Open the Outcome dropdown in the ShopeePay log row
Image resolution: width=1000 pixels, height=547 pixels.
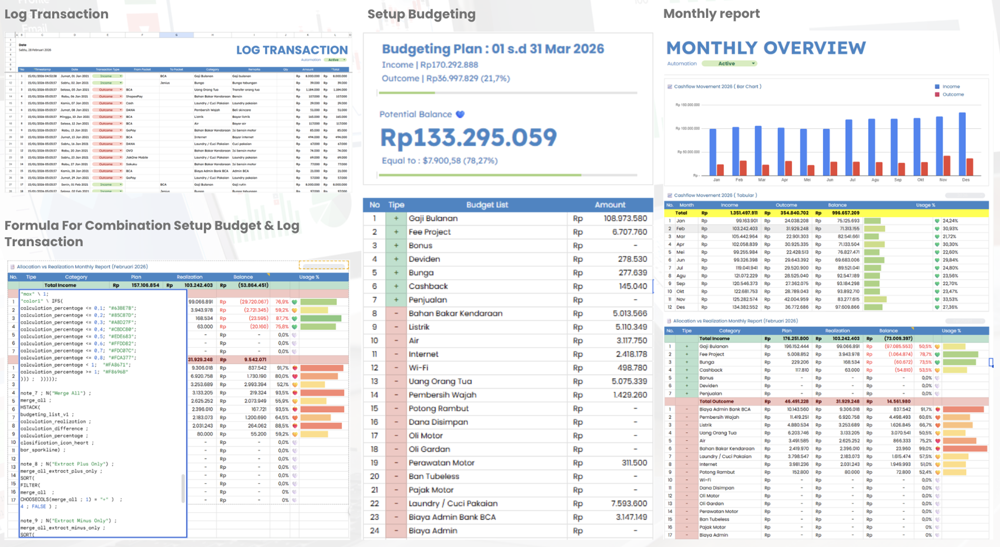(x=108, y=96)
